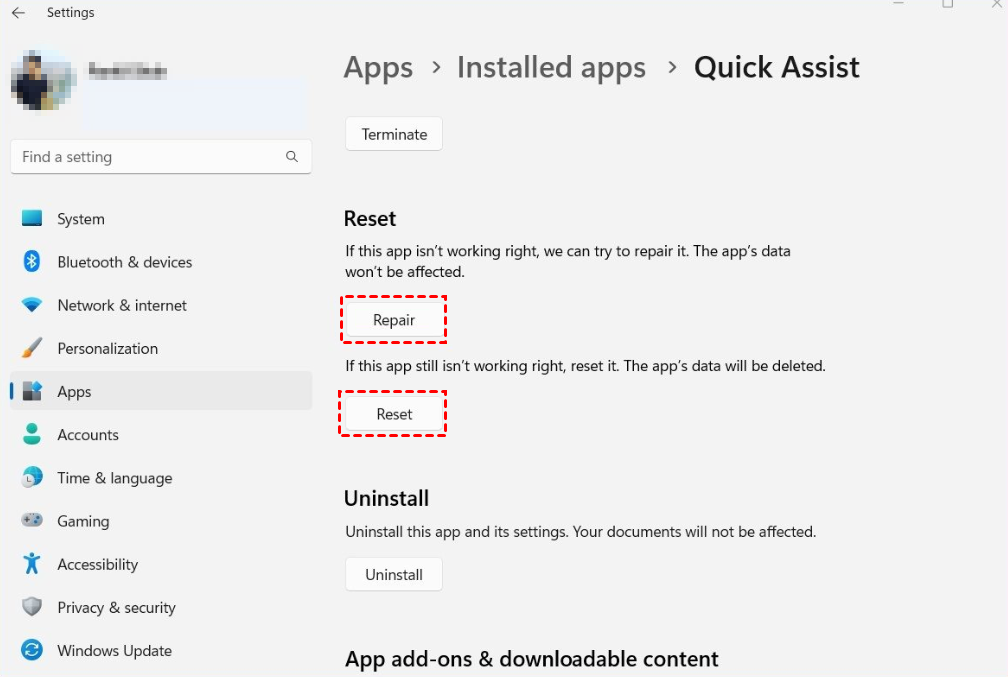Click the back arrow in Settings

tap(18, 13)
